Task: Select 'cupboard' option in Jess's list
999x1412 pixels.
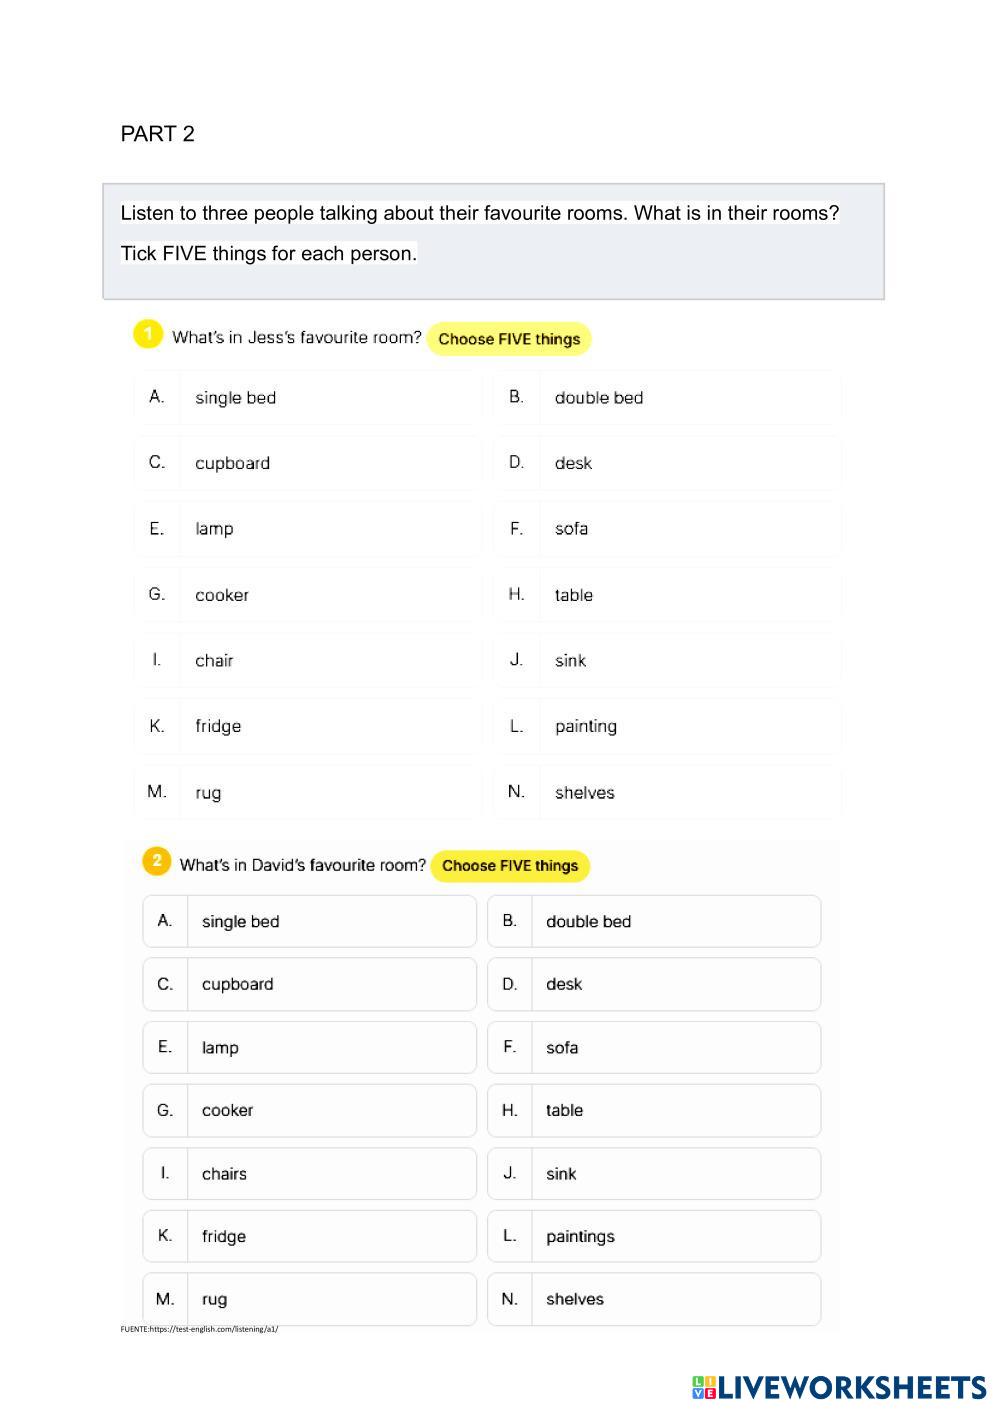Action: [x=307, y=463]
